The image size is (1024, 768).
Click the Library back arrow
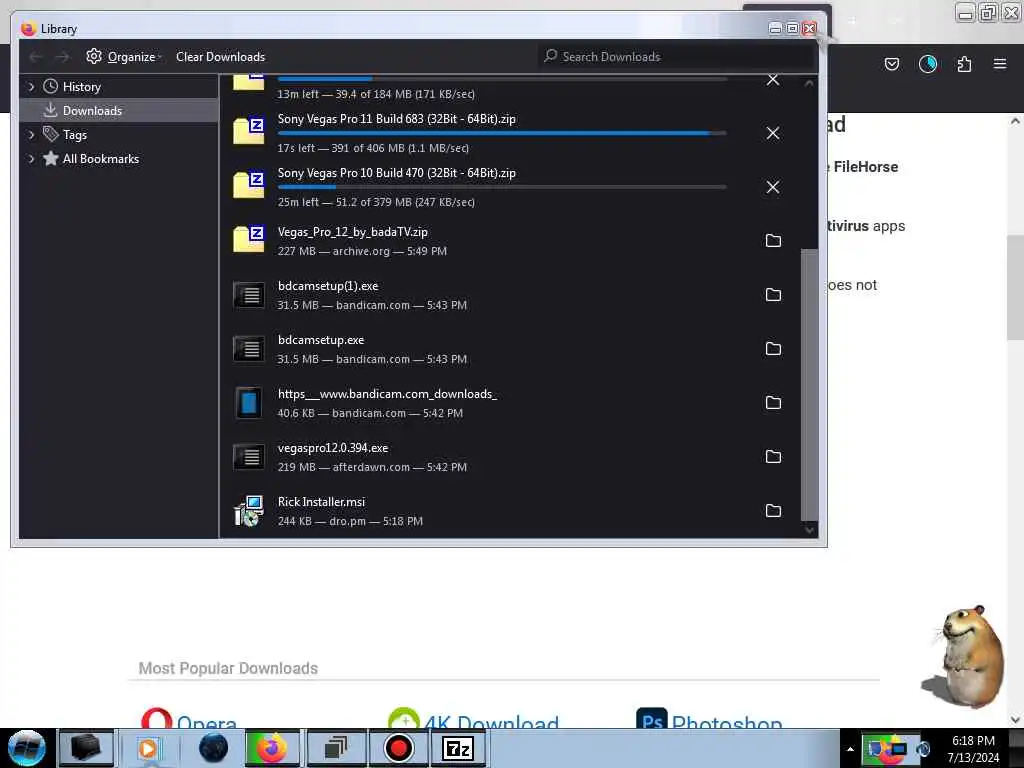[36, 57]
